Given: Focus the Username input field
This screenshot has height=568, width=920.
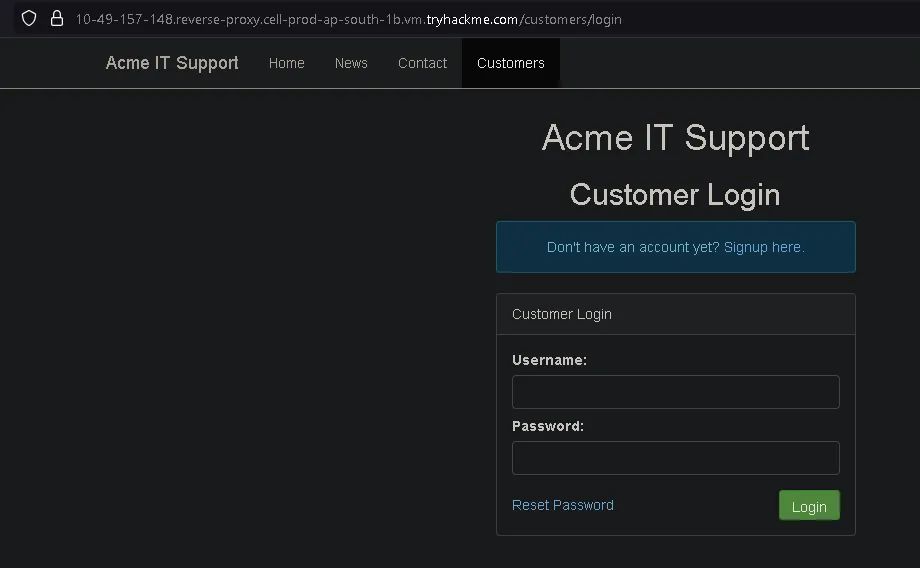Looking at the screenshot, I should pyautogui.click(x=675, y=392).
